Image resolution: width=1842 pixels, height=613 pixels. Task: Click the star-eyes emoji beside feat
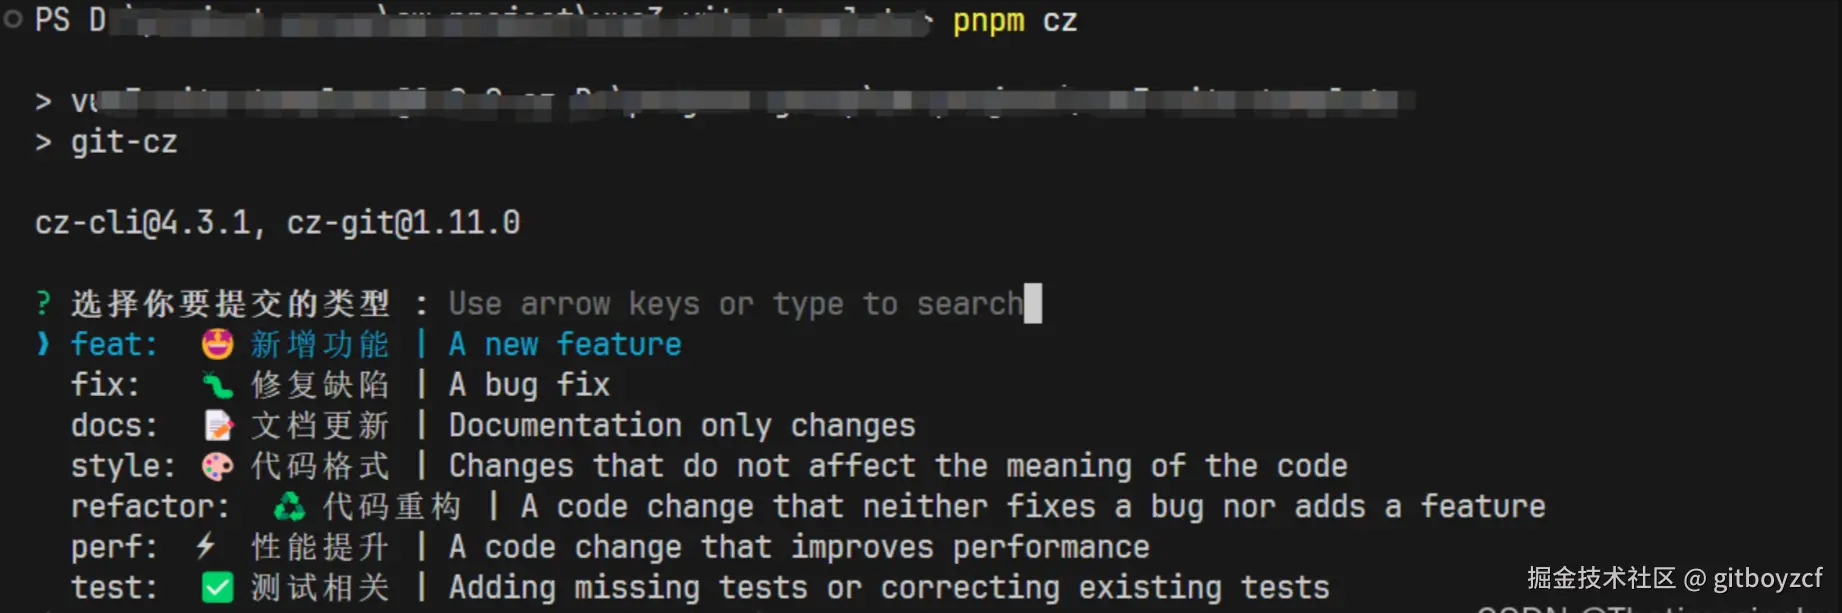217,345
